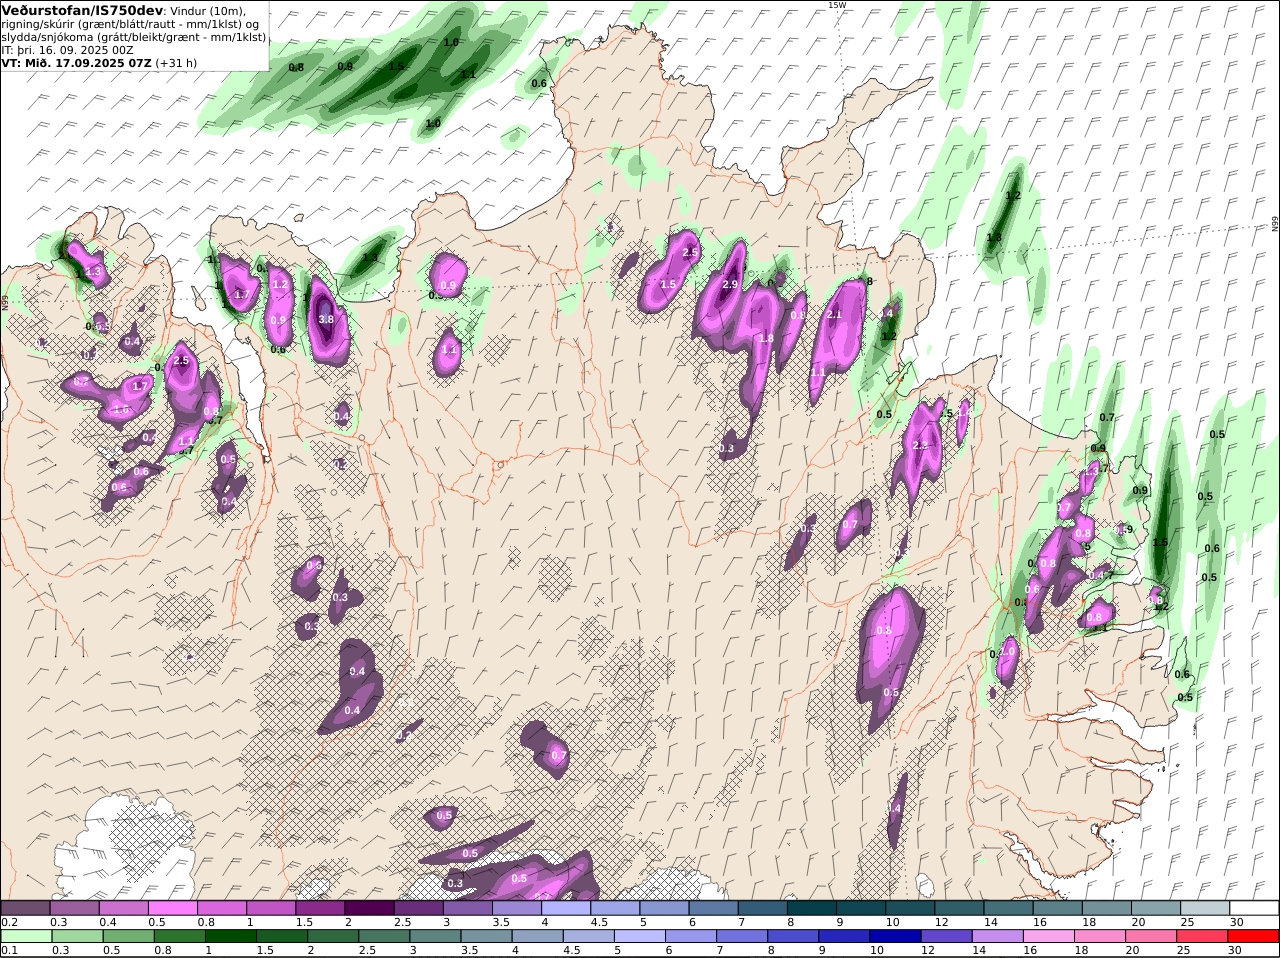Image resolution: width=1280 pixels, height=958 pixels.
Task: Select the rain legend swatch between 0.5 and 0.8
Action: tap(130, 936)
